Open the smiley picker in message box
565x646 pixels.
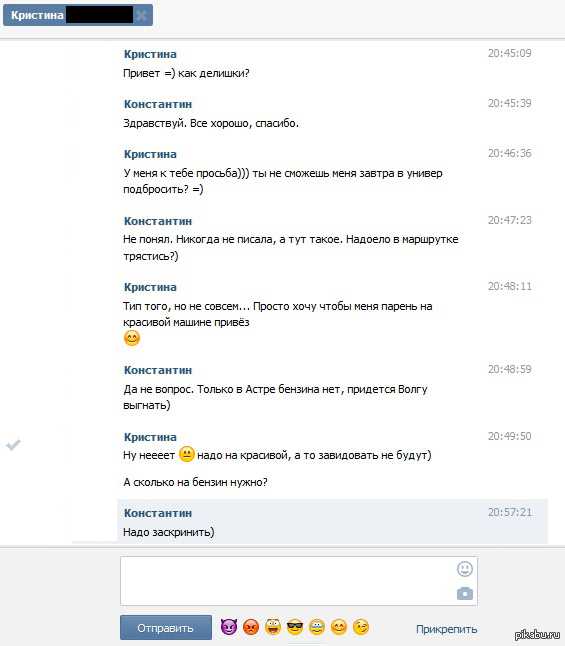click(x=464, y=569)
